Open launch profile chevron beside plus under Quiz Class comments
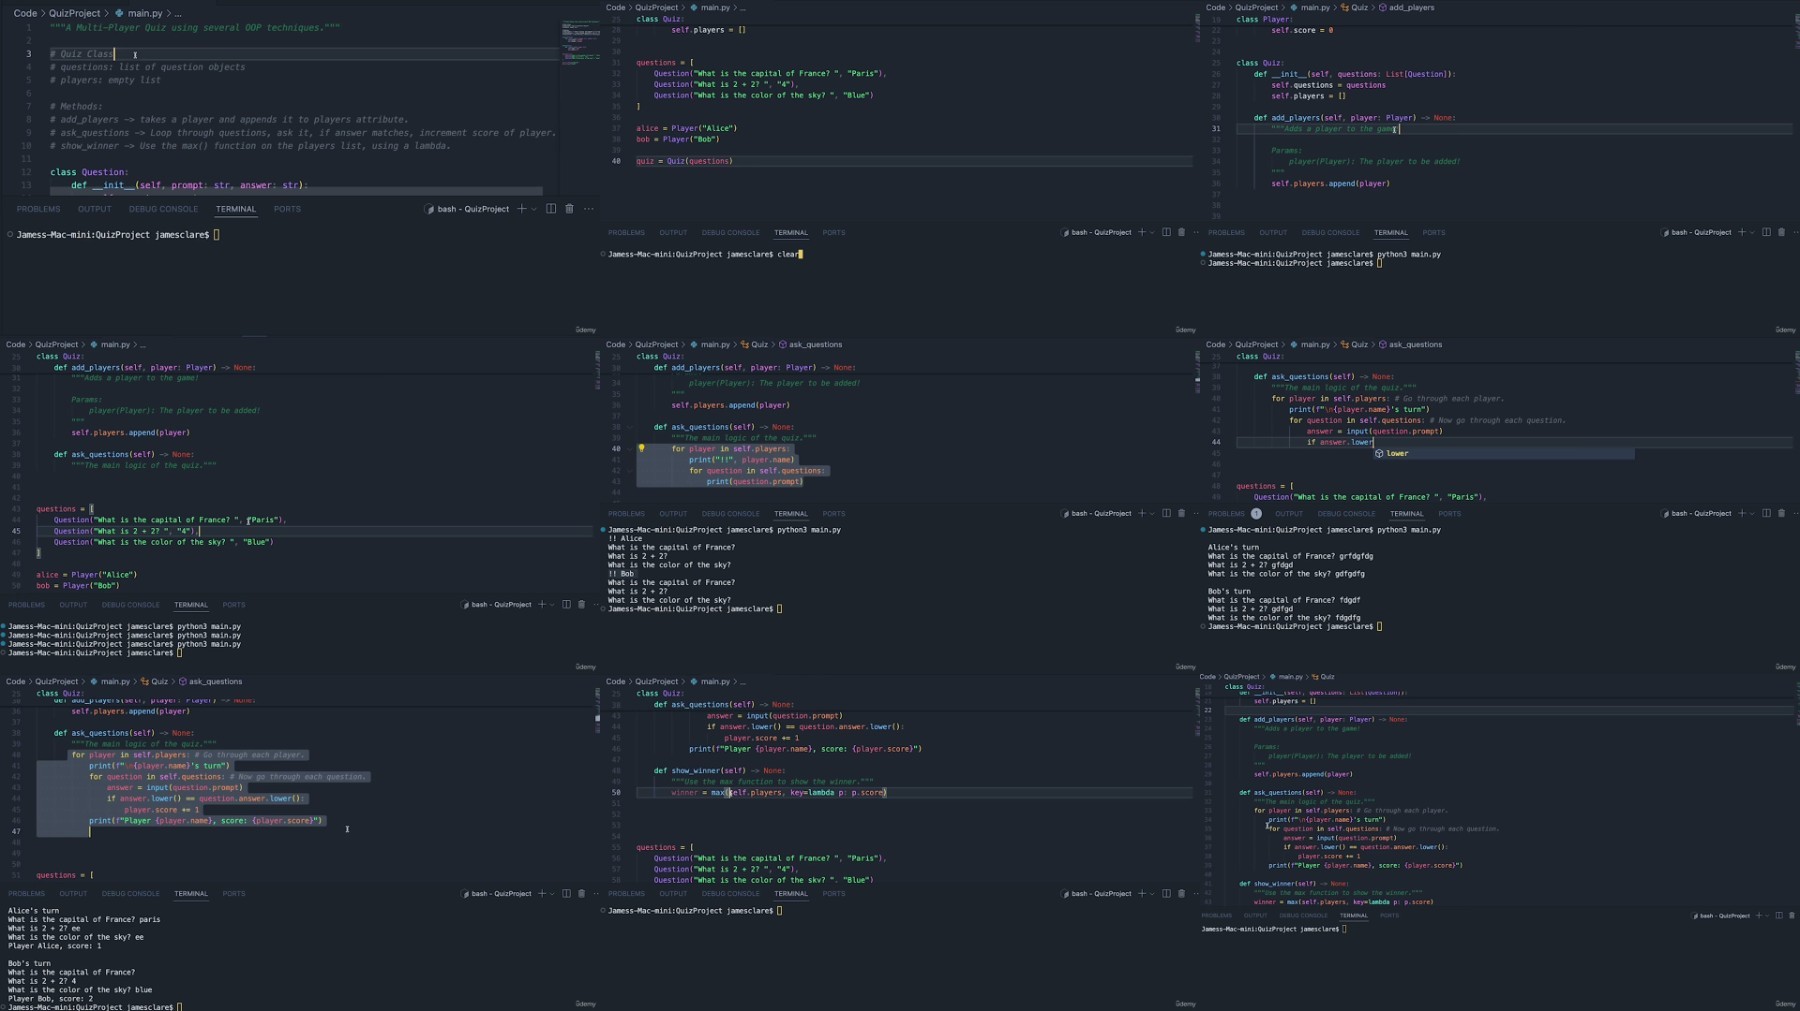This screenshot has height=1011, width=1800. coord(534,209)
